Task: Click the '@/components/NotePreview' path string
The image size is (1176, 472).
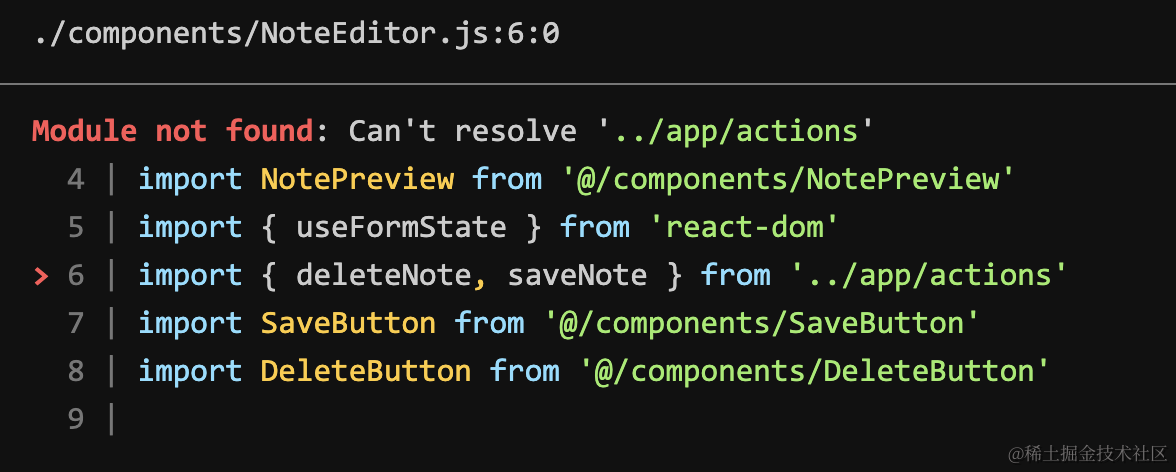Action: pos(788,180)
